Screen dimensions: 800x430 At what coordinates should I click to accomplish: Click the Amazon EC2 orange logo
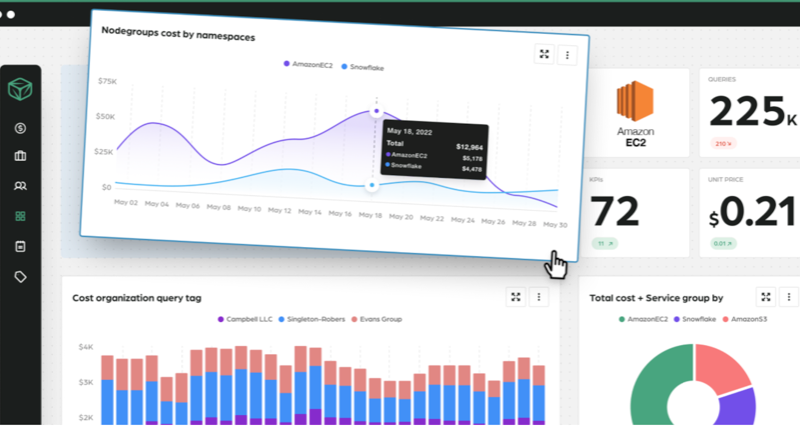point(635,100)
